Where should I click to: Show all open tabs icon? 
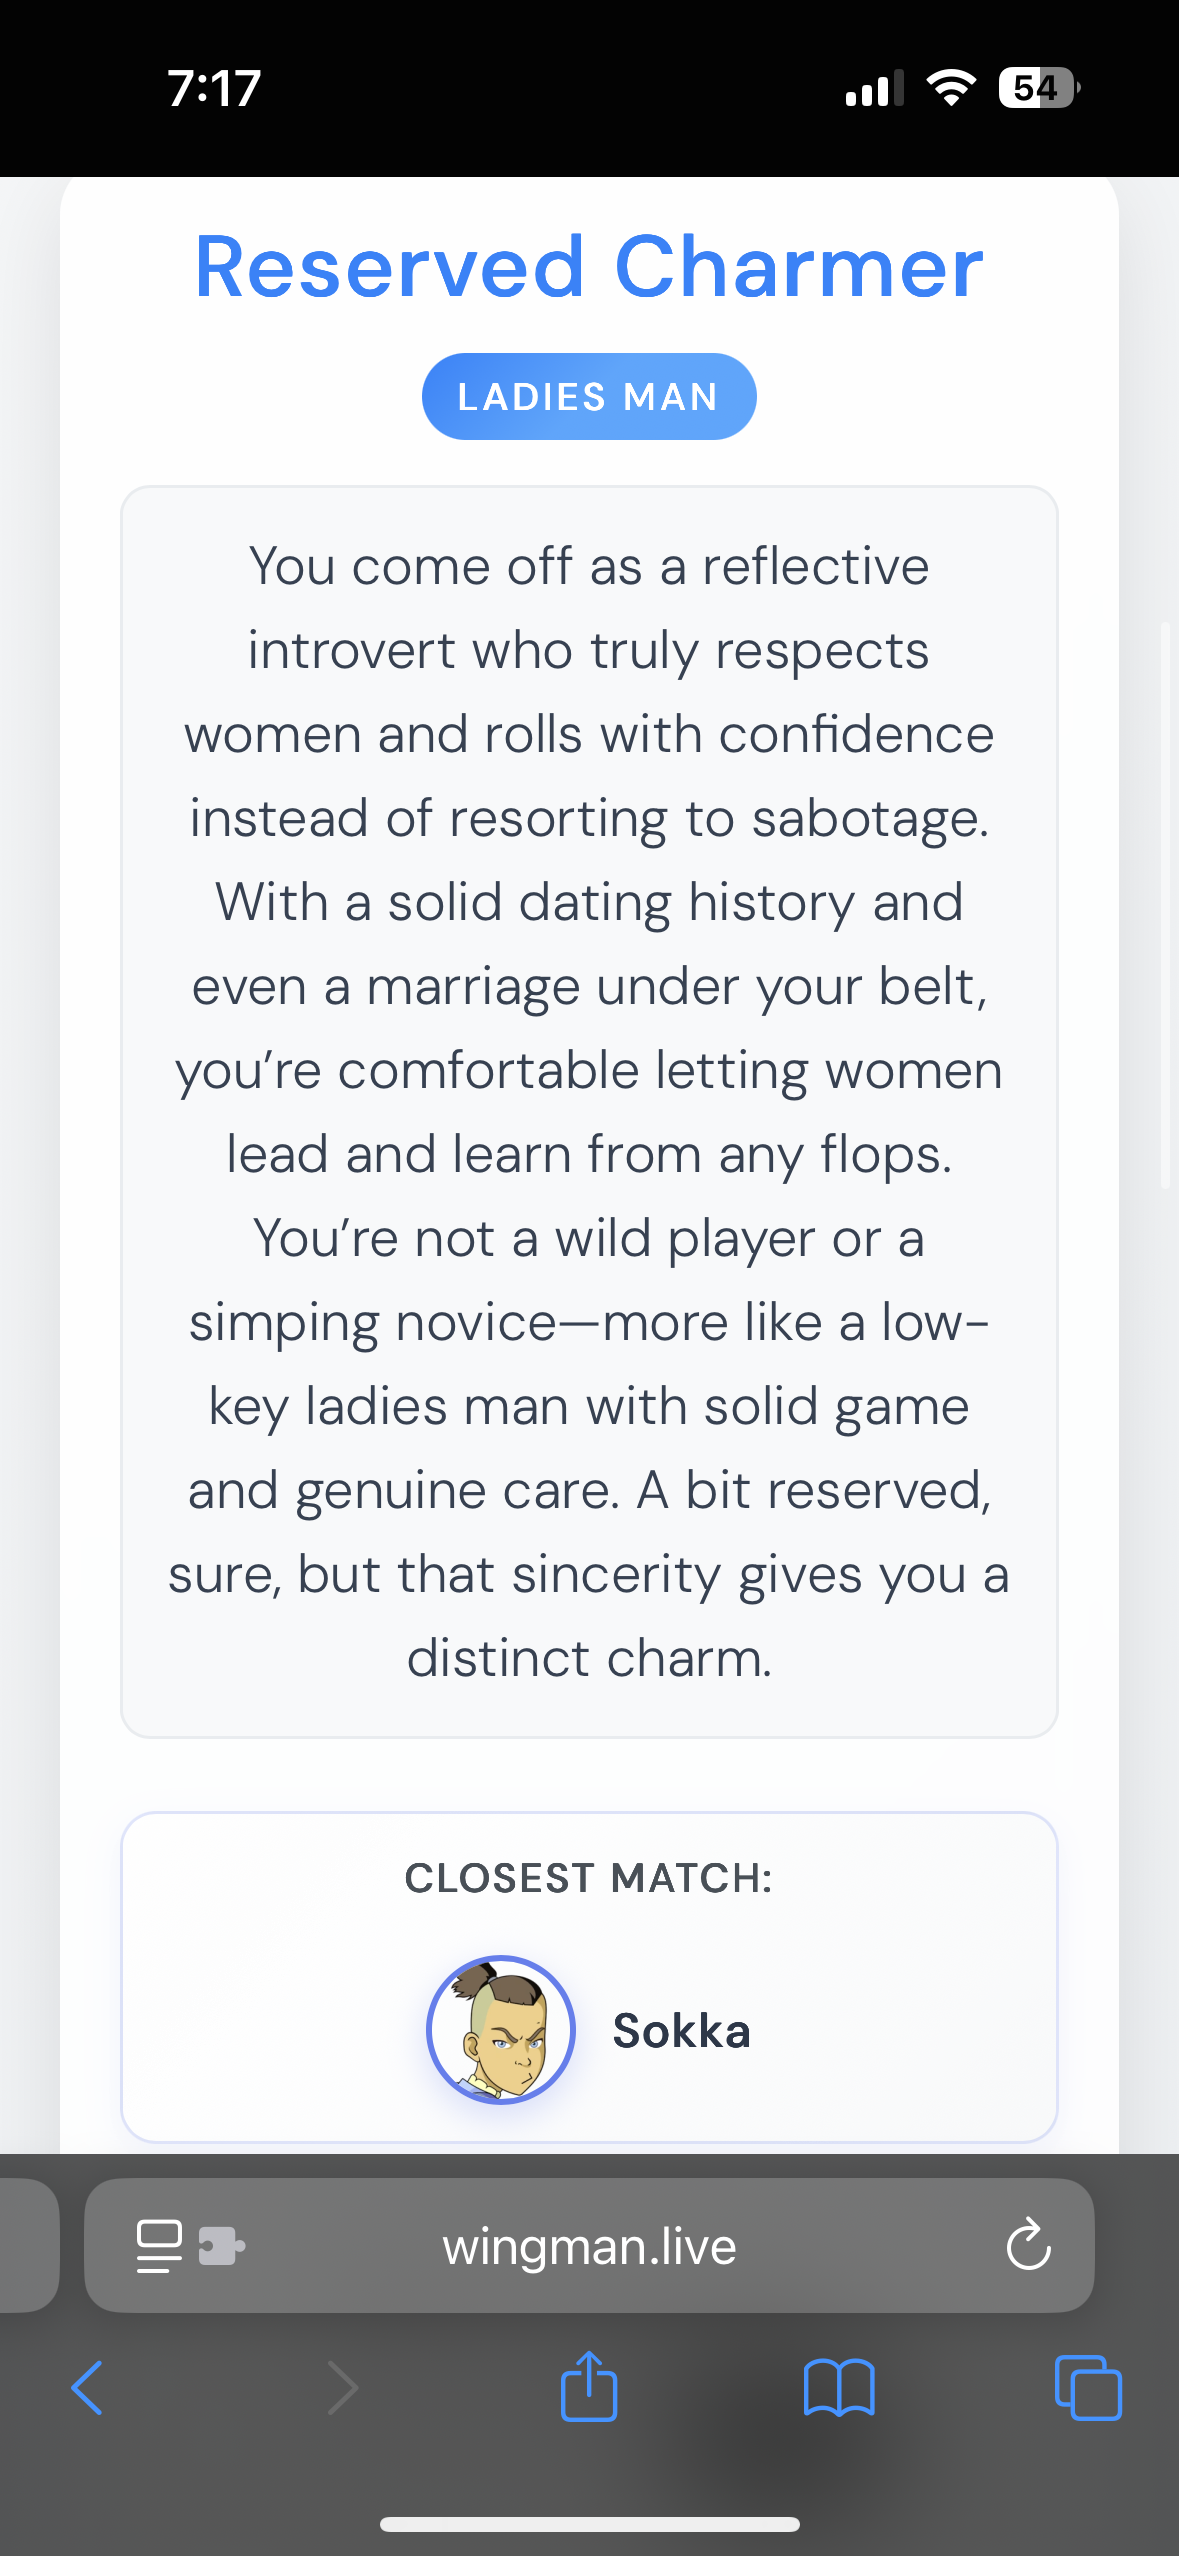click(1088, 2388)
